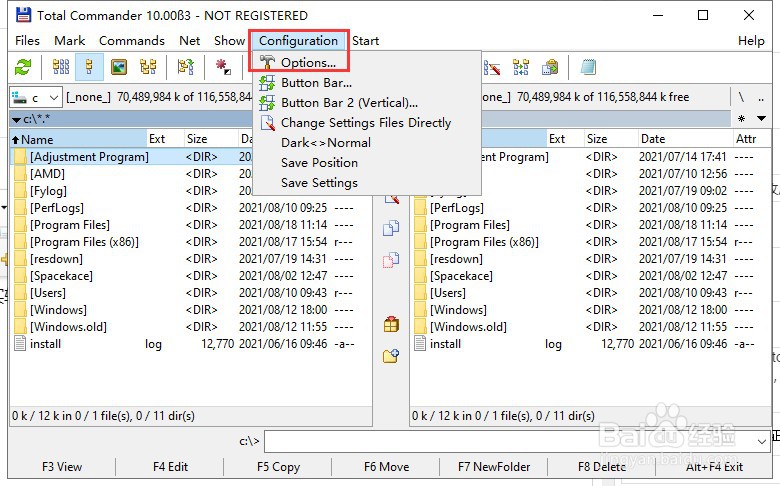Viewport: 780px width, 486px height.
Task: Select [Adjustment Program] folder in left panel
Action: point(89,157)
